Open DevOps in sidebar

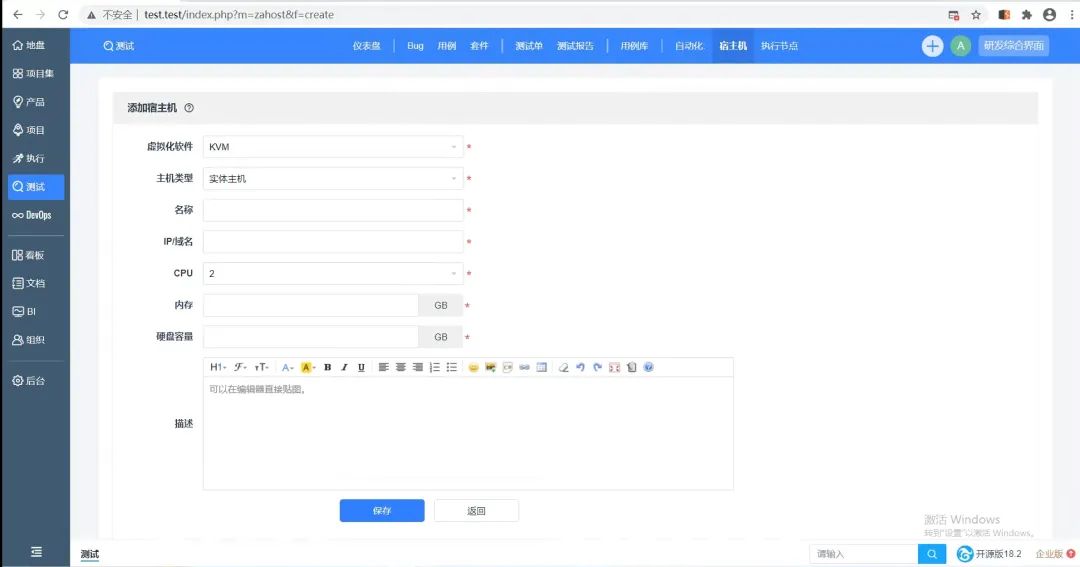click(32, 215)
